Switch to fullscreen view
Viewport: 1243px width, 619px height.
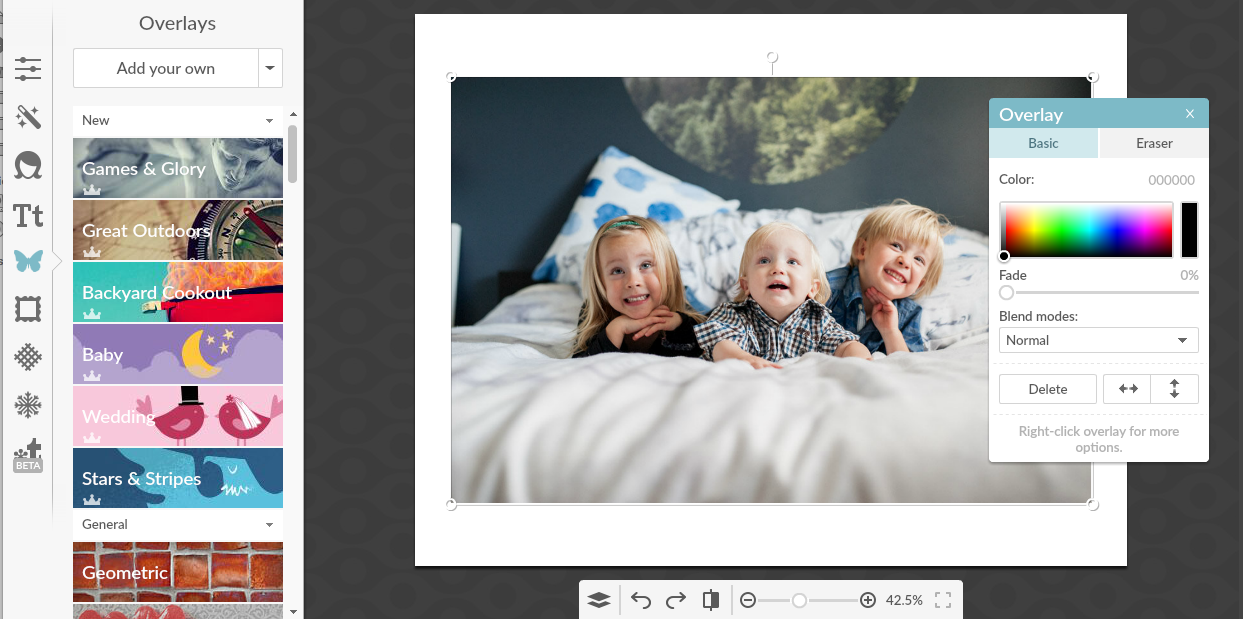(x=942, y=600)
